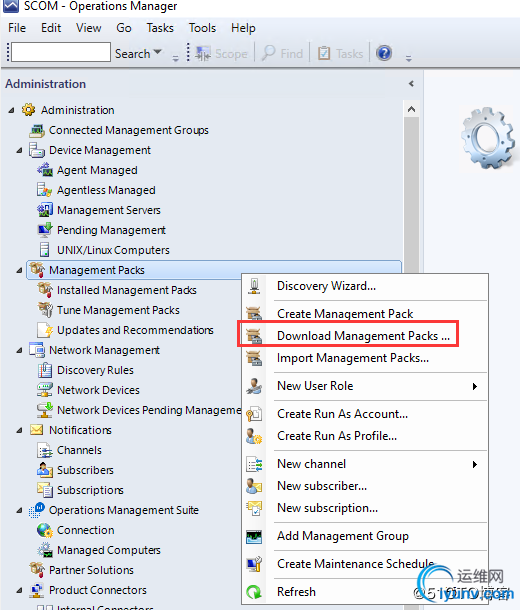Click the Agentless Managed icon
Screen dimensions: 520x610
[x=45, y=190]
